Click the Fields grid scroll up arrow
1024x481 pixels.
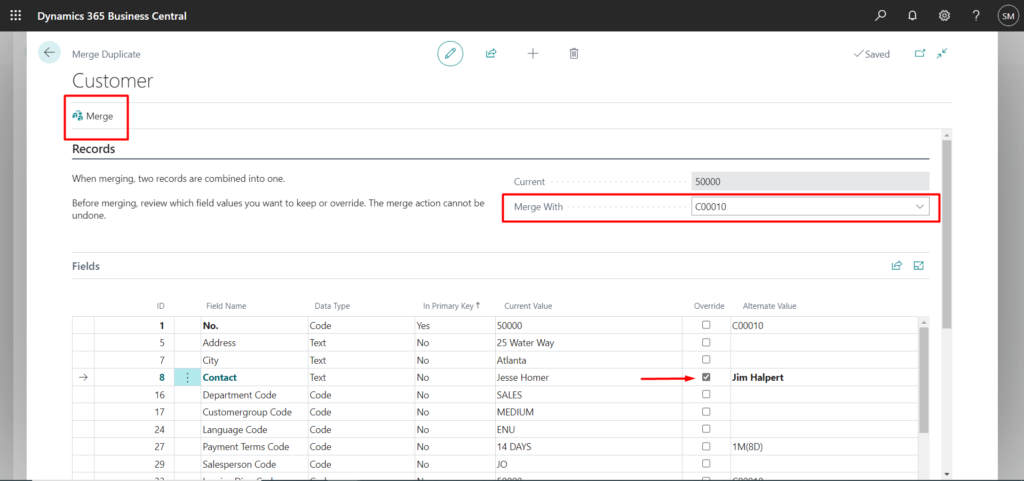[x=923, y=322]
